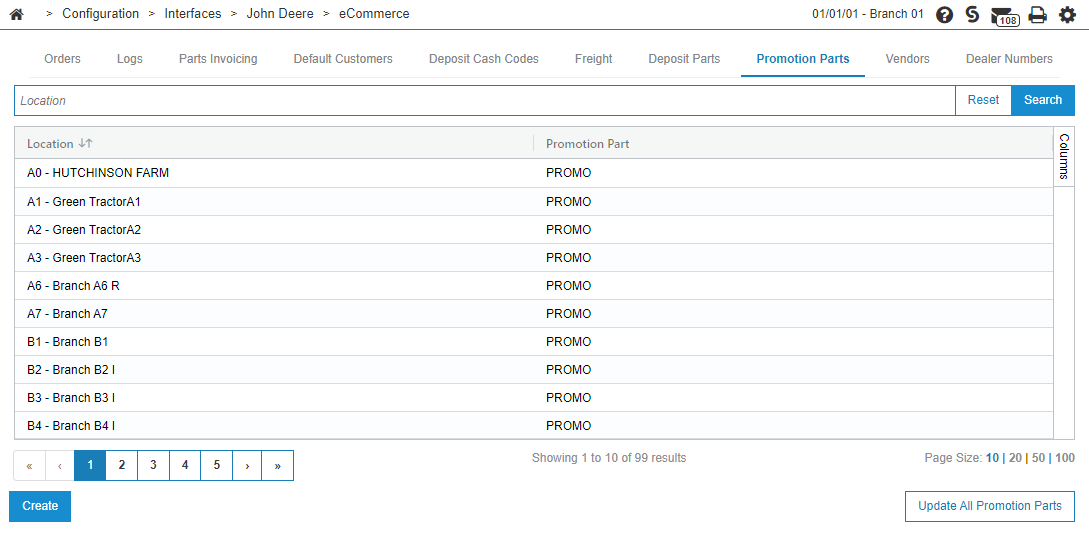Viewport: 1089px width, 541px height.
Task: Sort by the Location column arrows
Action: pyautogui.click(x=85, y=144)
